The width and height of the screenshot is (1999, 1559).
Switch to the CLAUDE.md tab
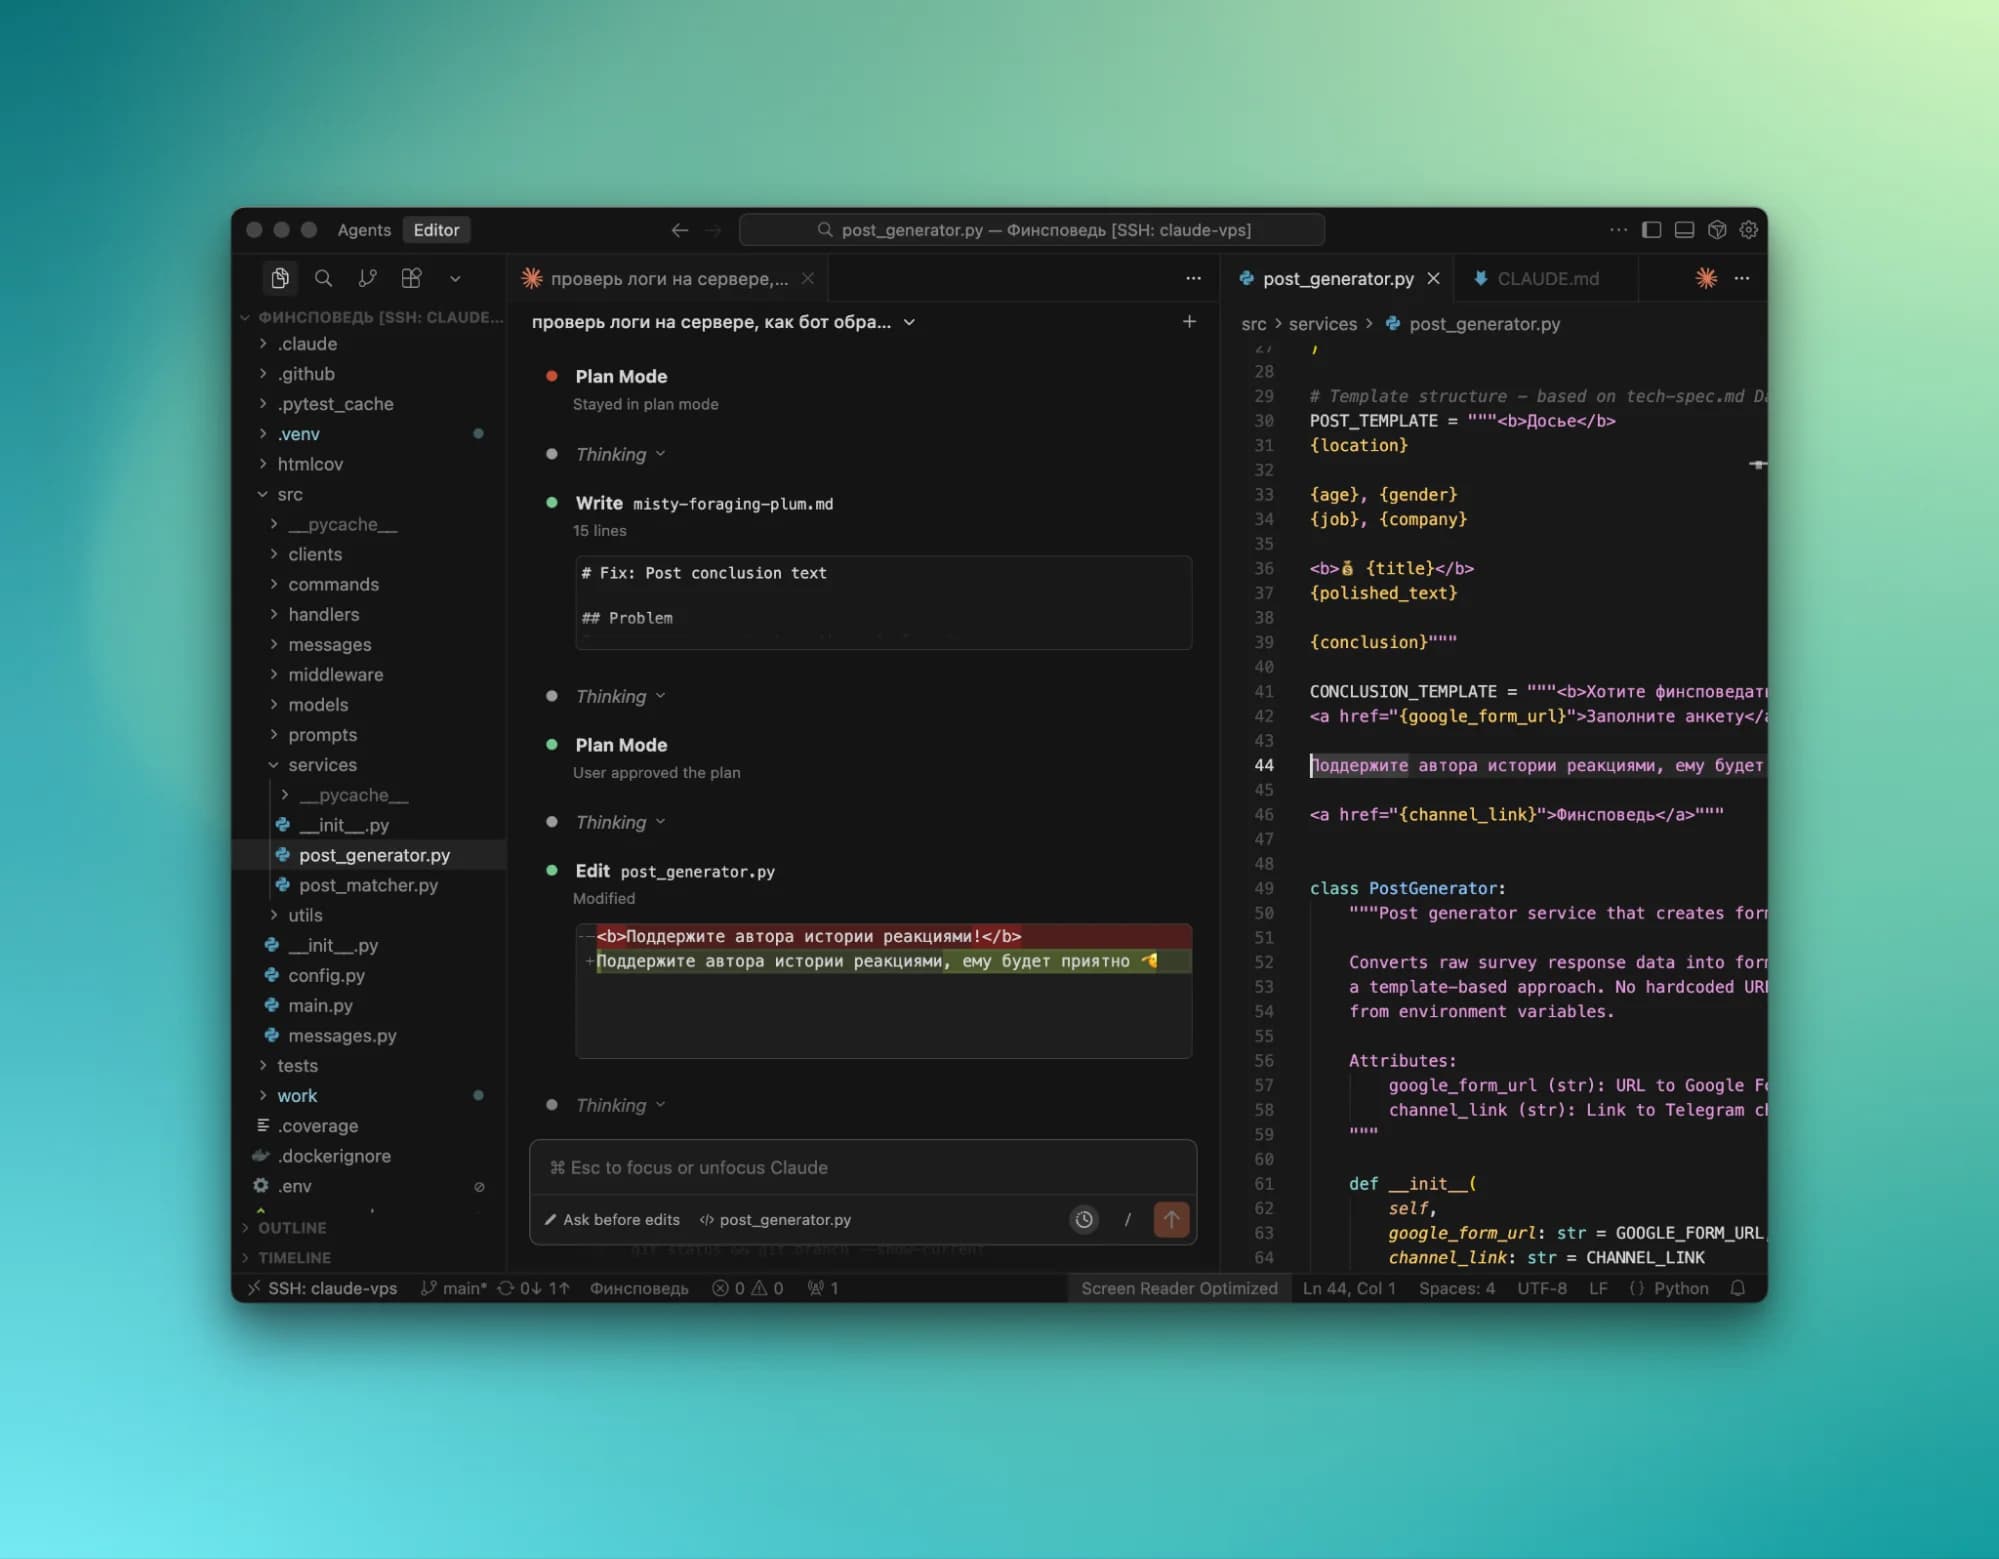point(1546,278)
